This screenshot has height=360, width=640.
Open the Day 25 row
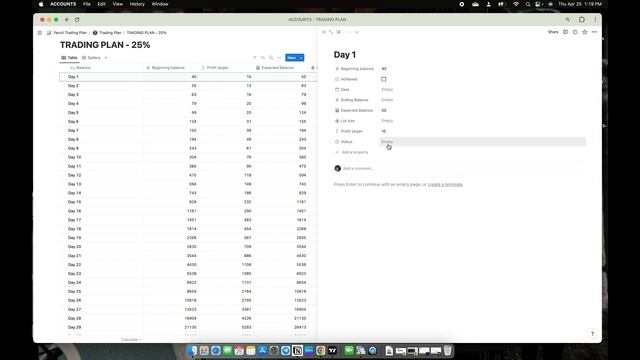tap(188, 291)
